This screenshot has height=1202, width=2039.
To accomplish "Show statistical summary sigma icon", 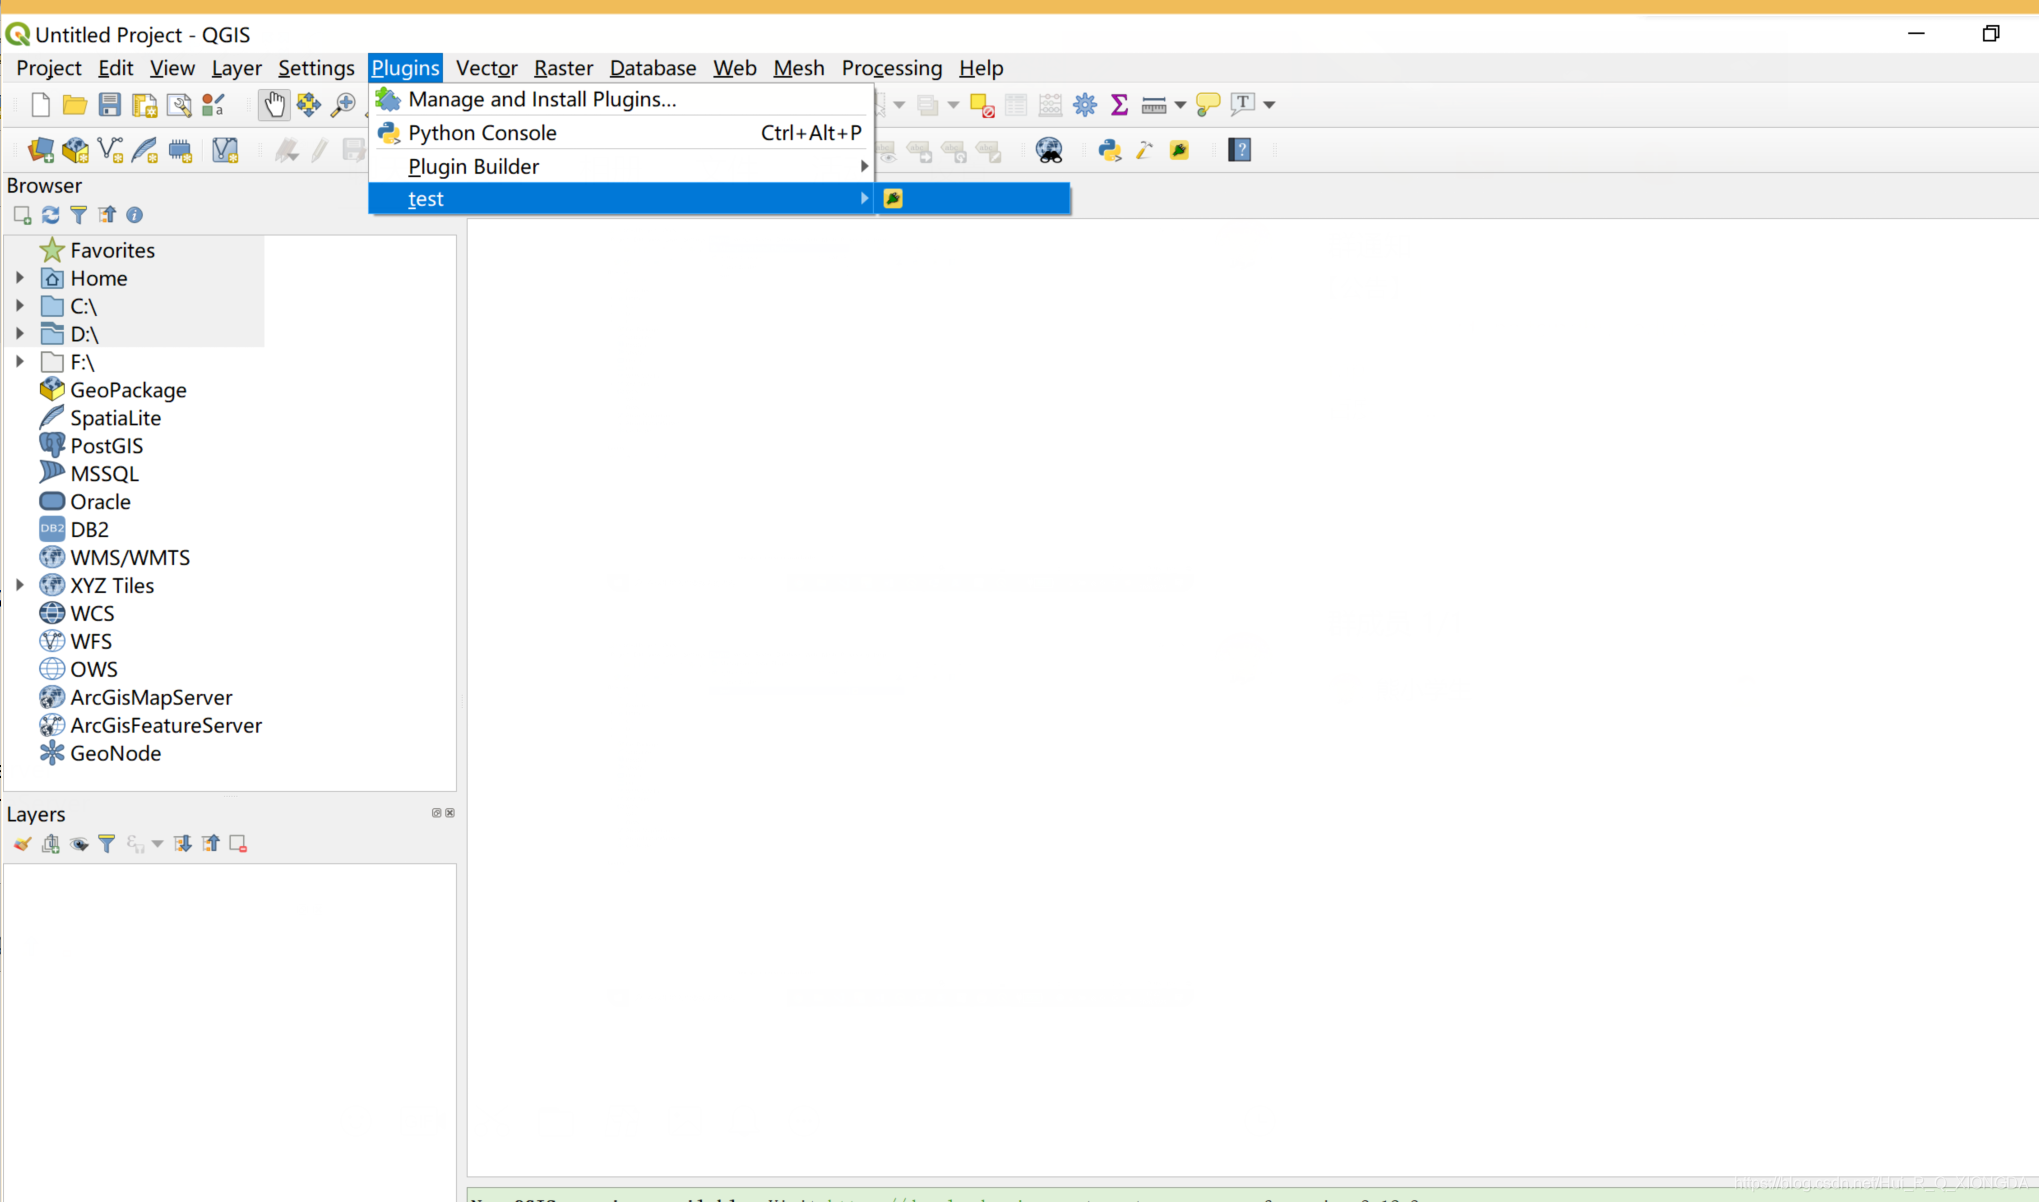I will (1119, 104).
